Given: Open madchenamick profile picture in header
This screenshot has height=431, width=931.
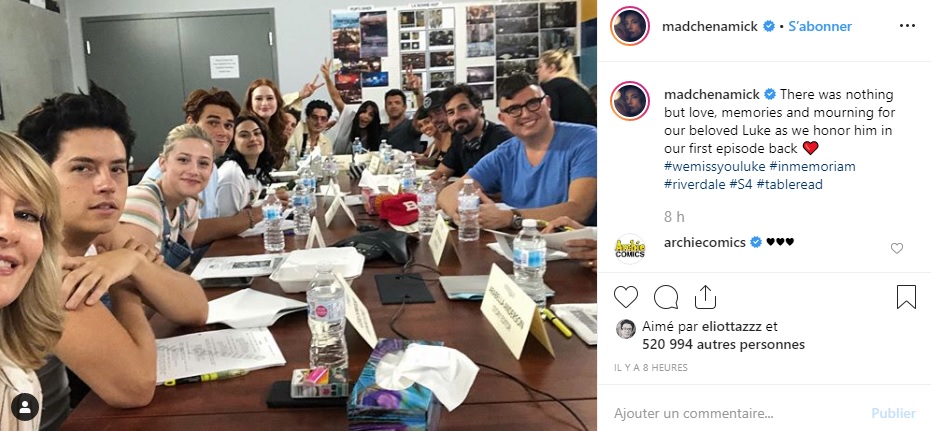Looking at the screenshot, I should click(629, 26).
